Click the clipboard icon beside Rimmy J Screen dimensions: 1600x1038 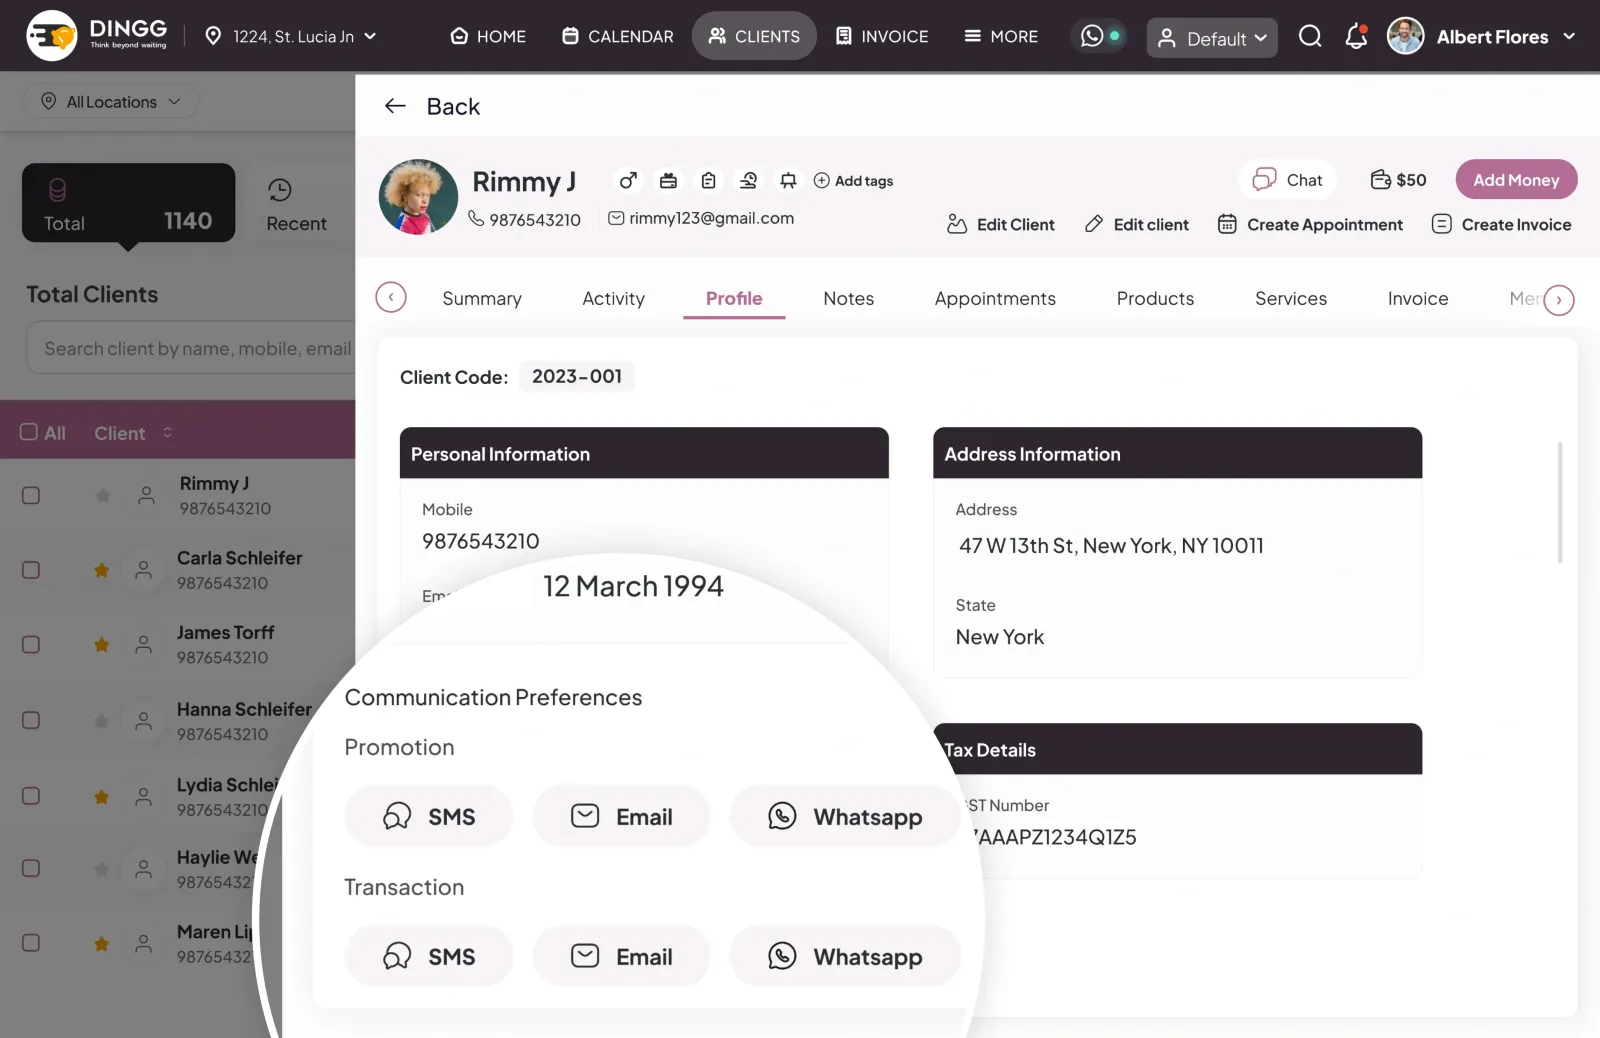tap(708, 180)
